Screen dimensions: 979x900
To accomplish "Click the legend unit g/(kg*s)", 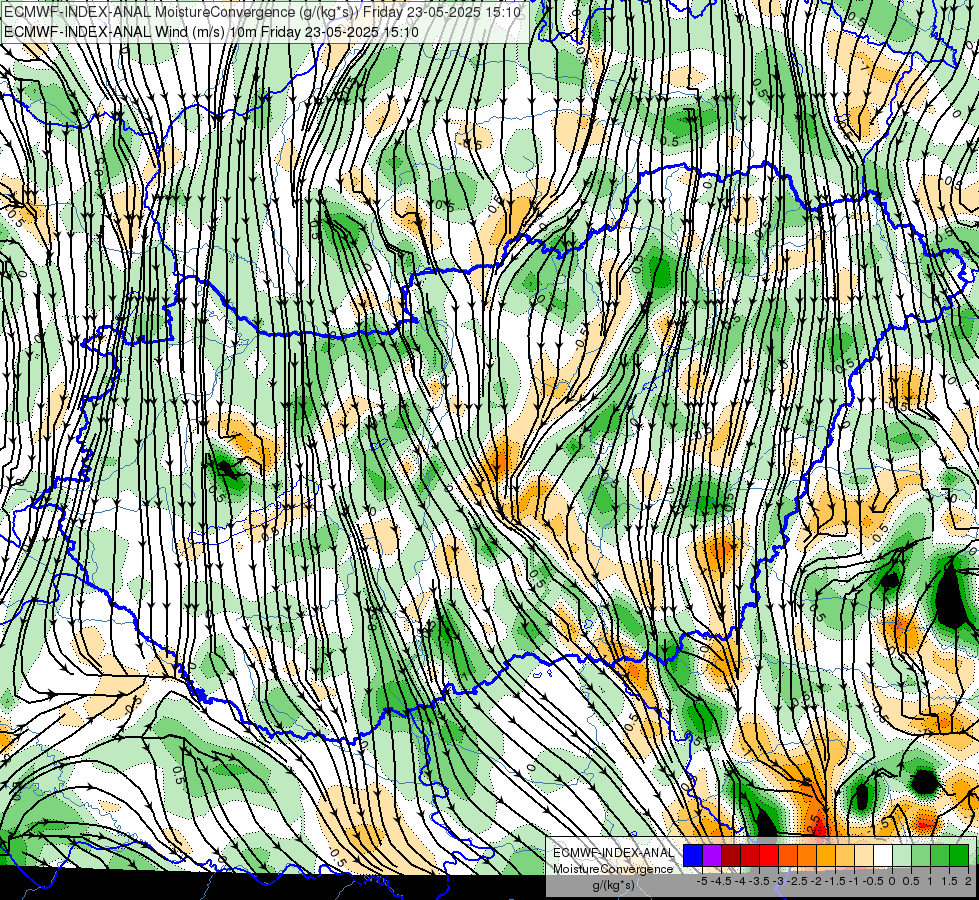I will pos(613,886).
